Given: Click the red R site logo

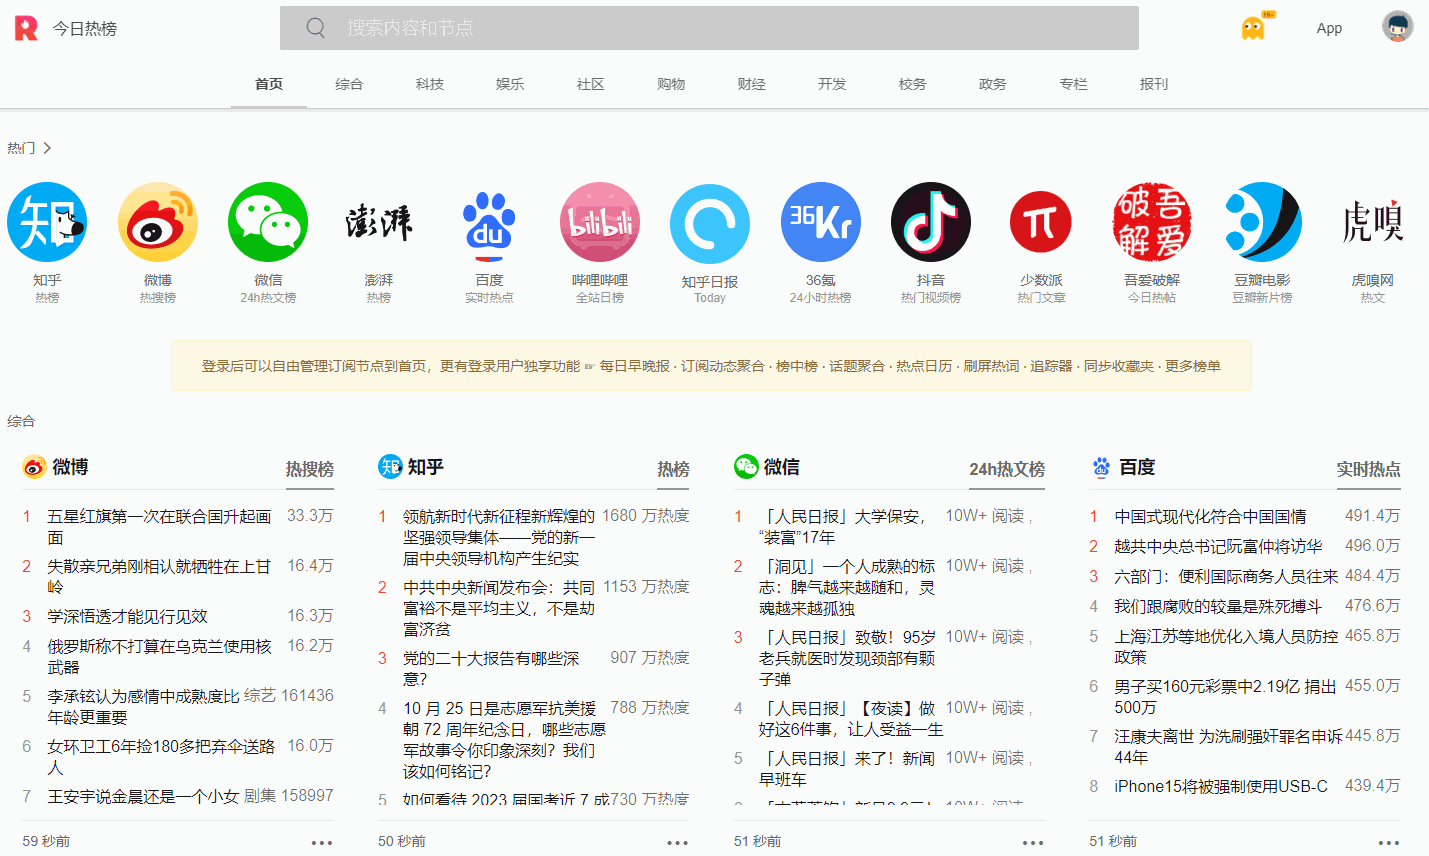Looking at the screenshot, I should 26,28.
